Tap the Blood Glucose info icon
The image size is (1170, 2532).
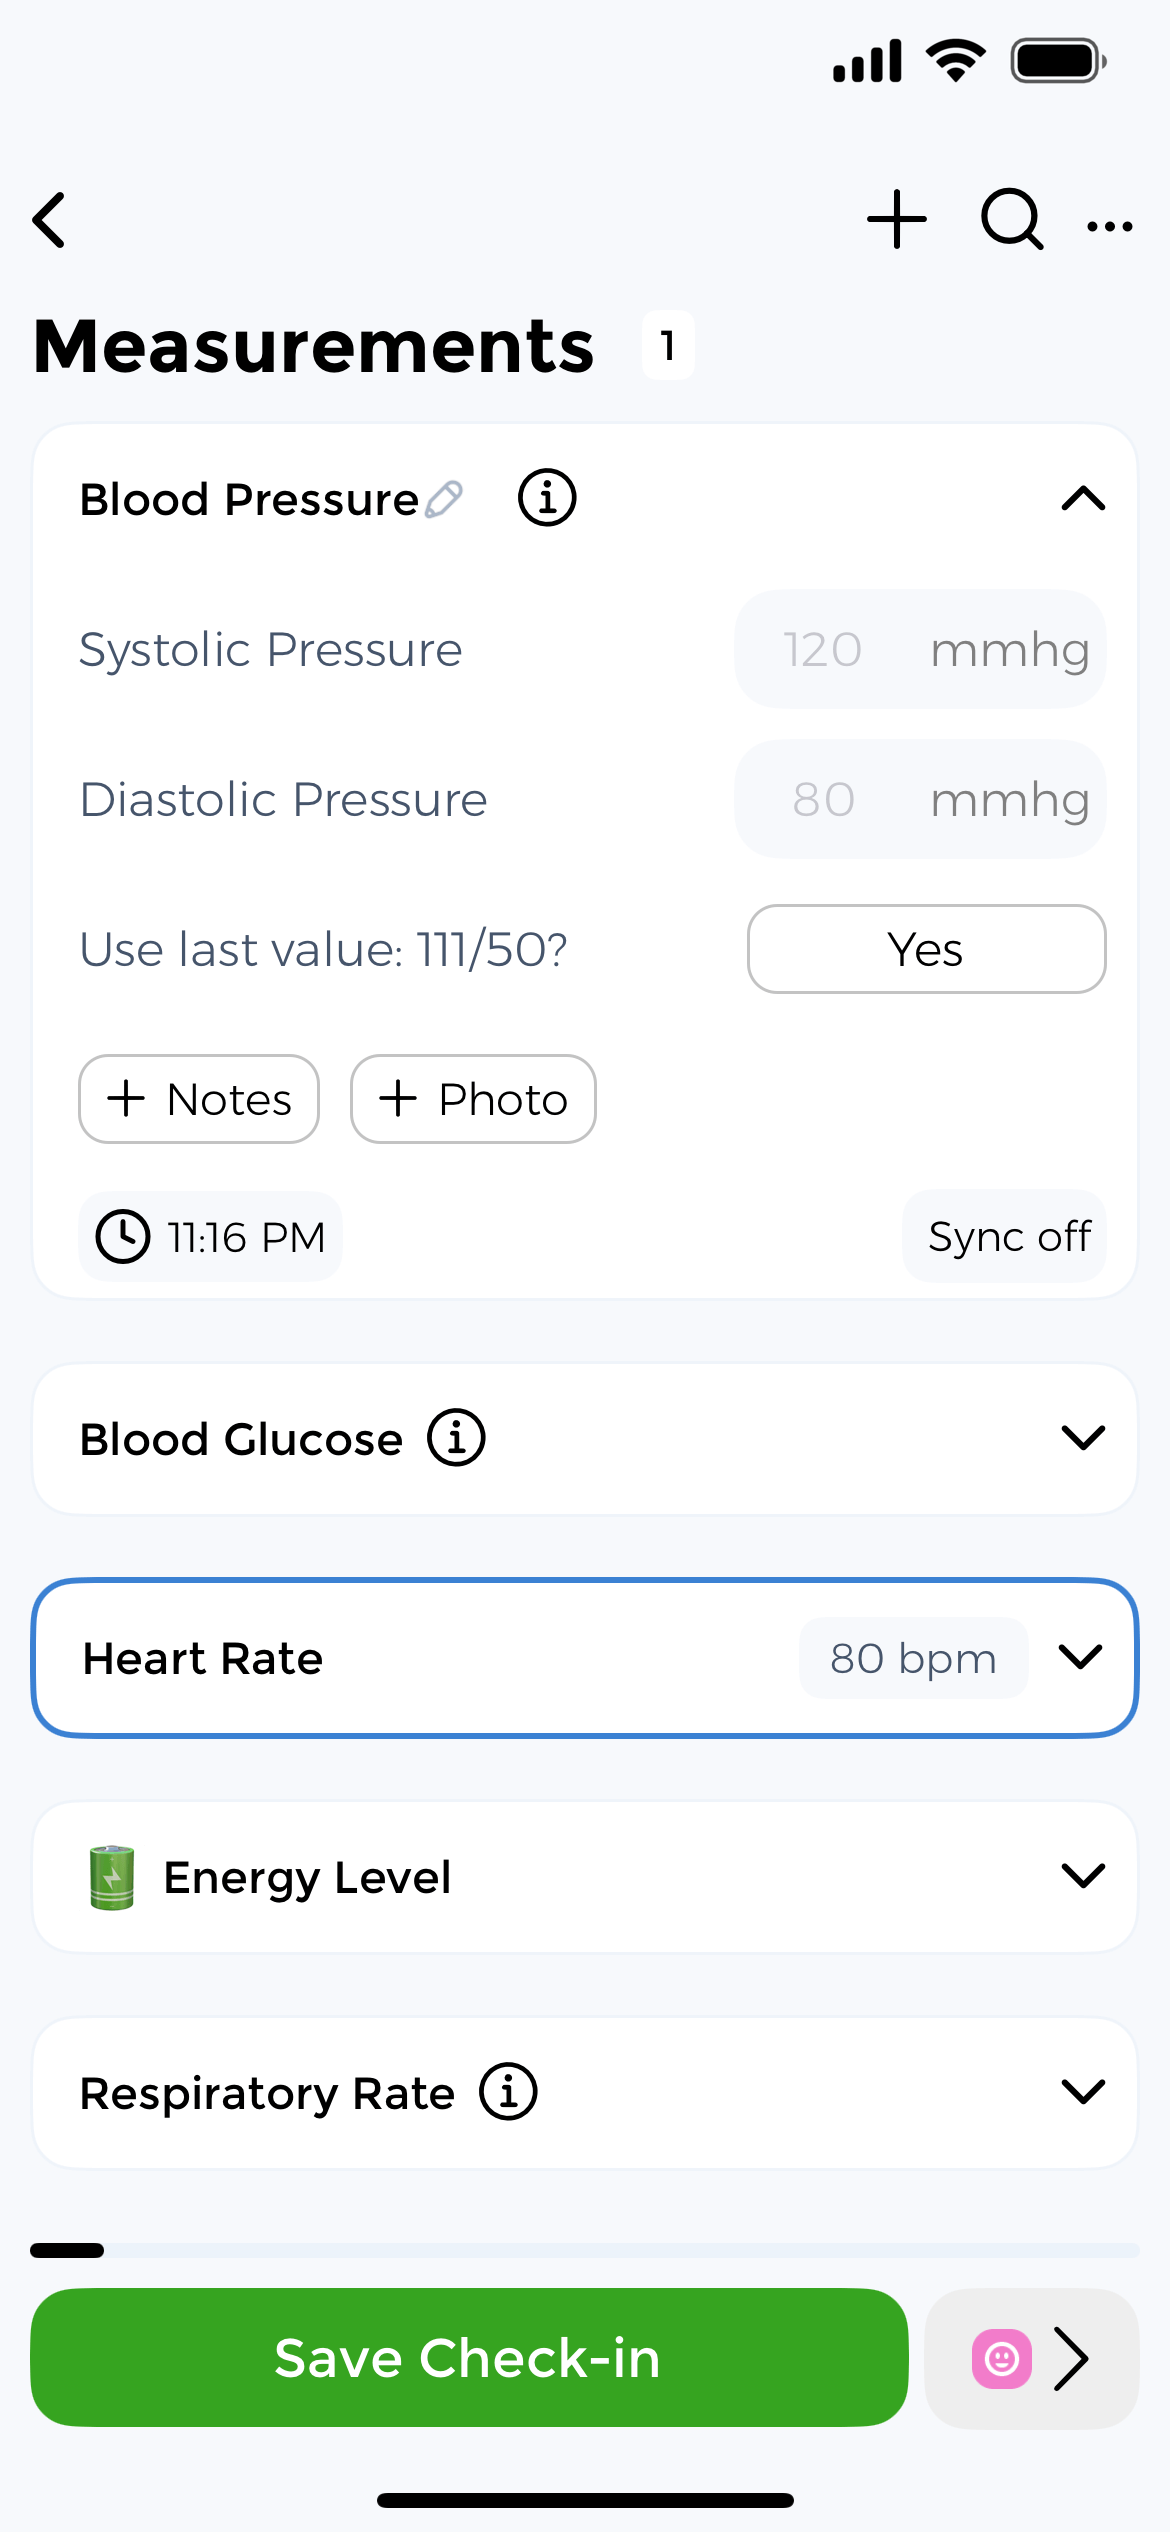click(x=457, y=1438)
